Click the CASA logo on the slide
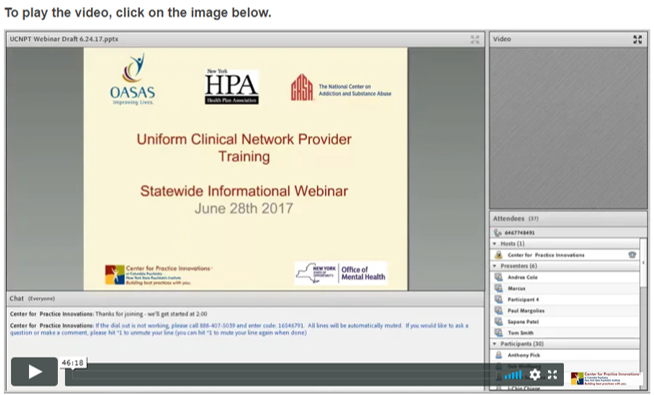The image size is (654, 395). pos(341,88)
